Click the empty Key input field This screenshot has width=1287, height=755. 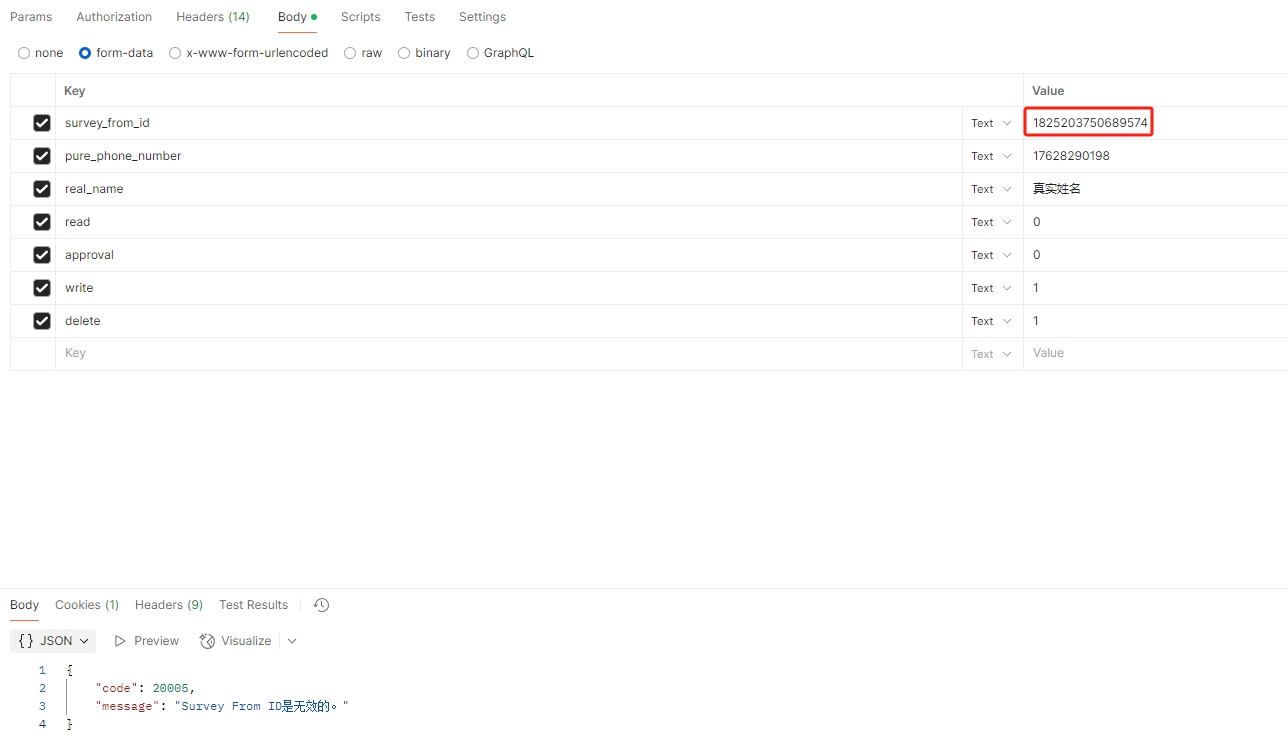click(500, 353)
